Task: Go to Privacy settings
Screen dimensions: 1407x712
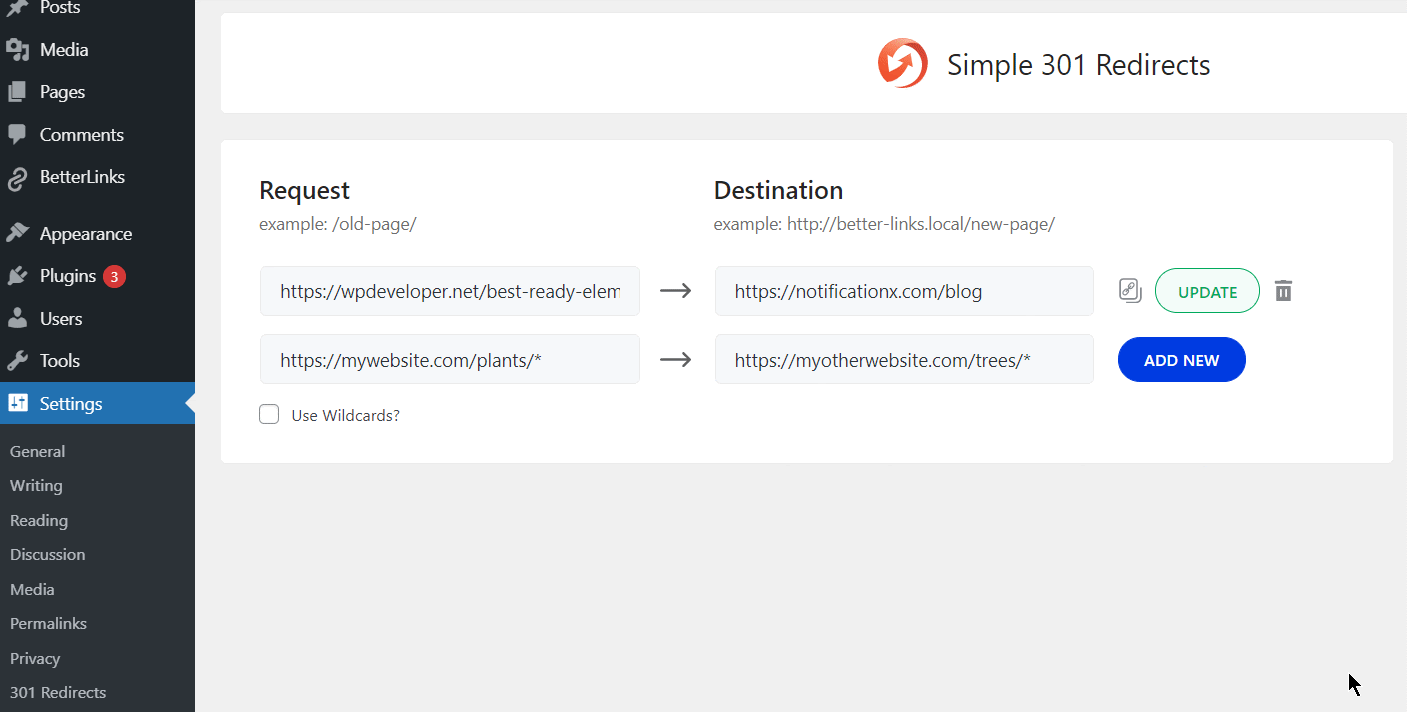Action: 34,658
